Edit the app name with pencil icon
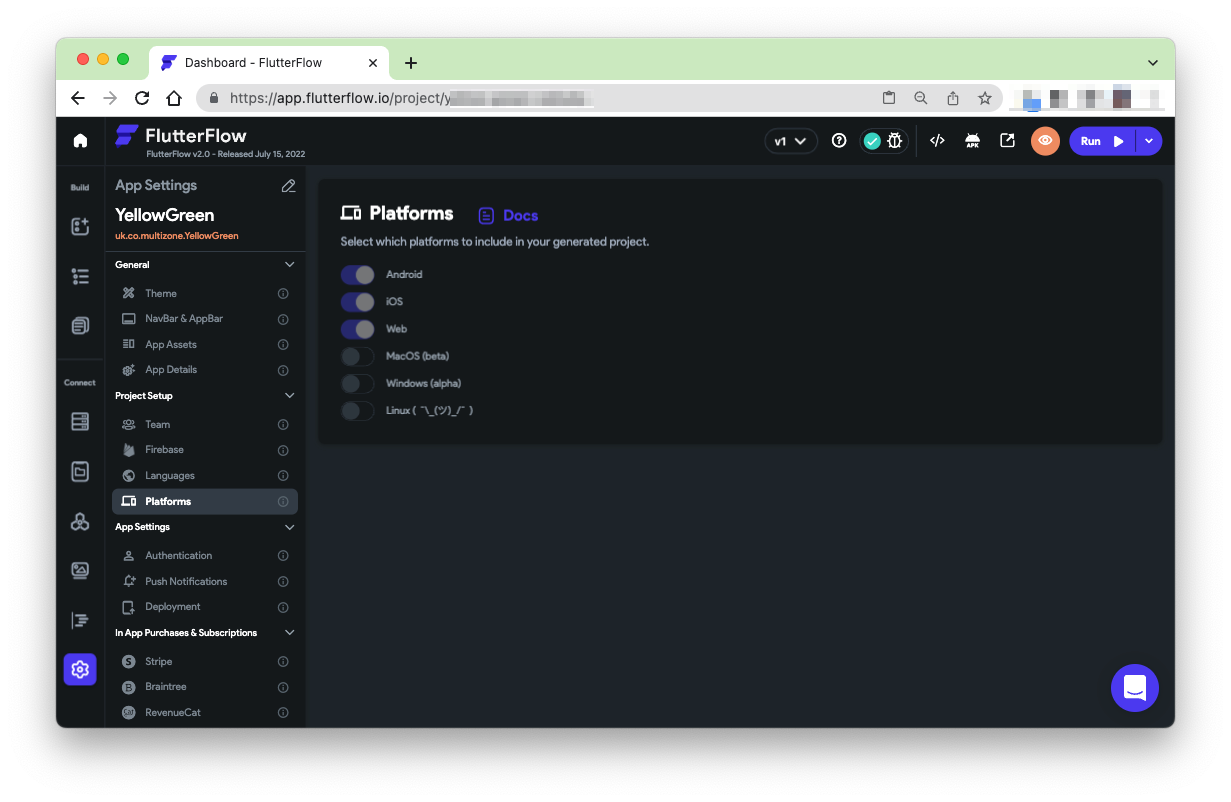1231x802 pixels. (288, 185)
